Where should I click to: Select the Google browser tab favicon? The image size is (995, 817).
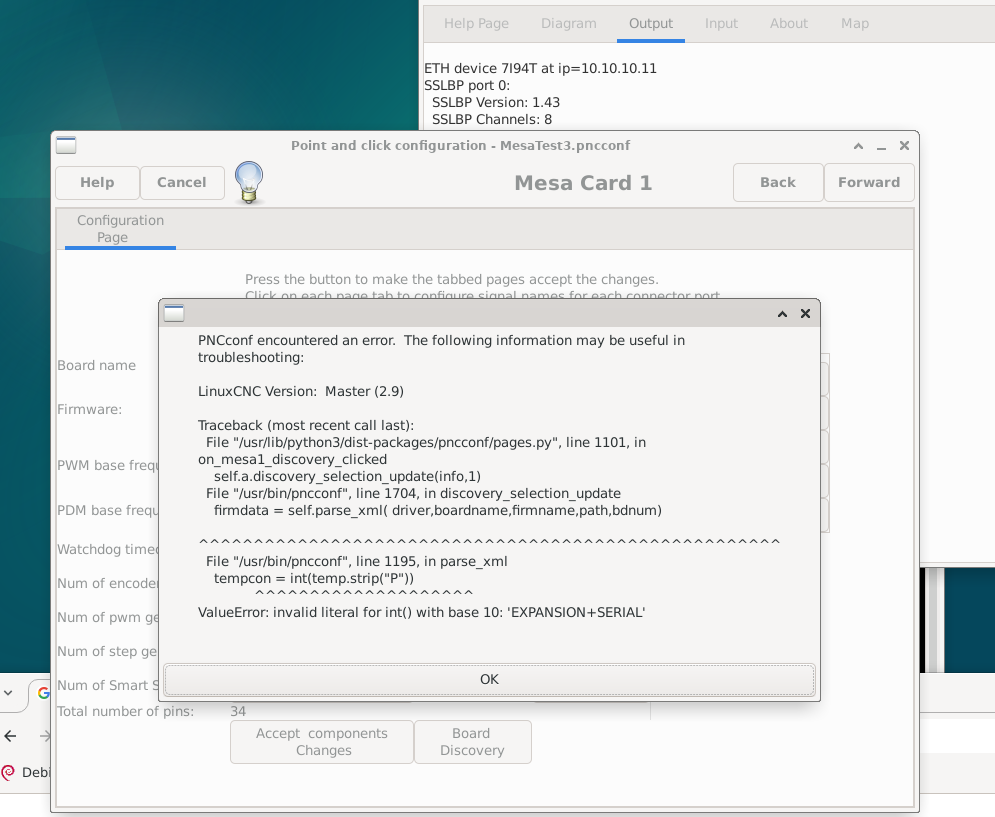(44, 693)
